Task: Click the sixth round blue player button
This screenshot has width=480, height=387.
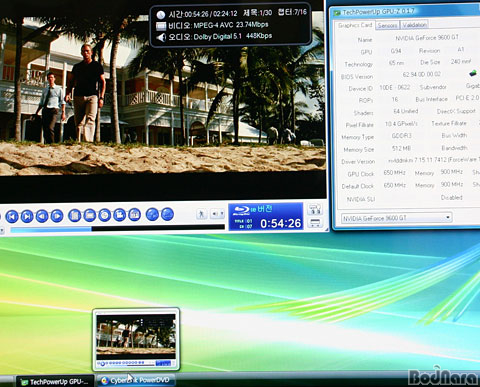Action: (90, 215)
